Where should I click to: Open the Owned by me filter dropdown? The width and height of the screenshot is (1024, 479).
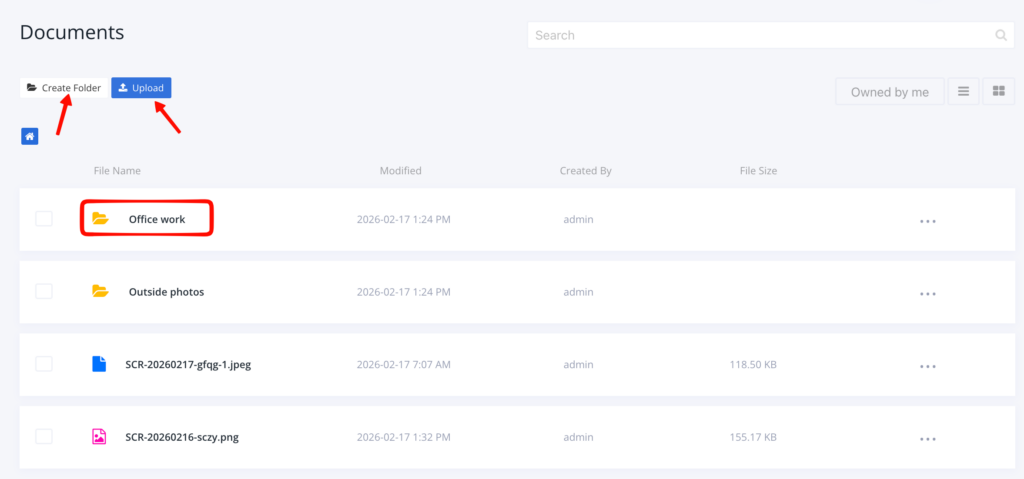[x=889, y=92]
